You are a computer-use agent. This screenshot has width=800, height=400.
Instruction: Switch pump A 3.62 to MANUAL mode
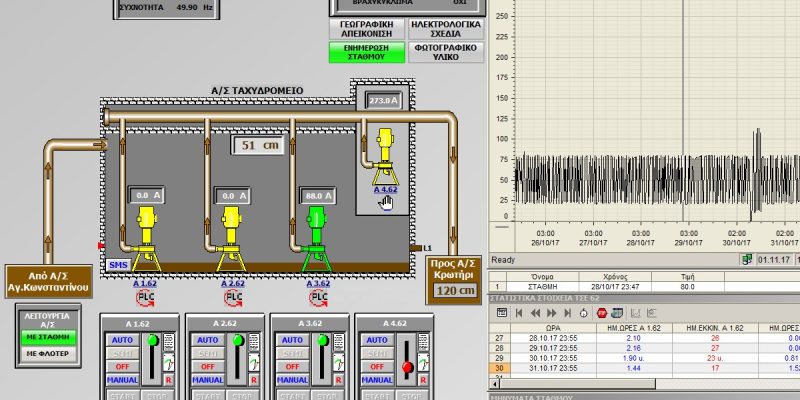point(290,381)
